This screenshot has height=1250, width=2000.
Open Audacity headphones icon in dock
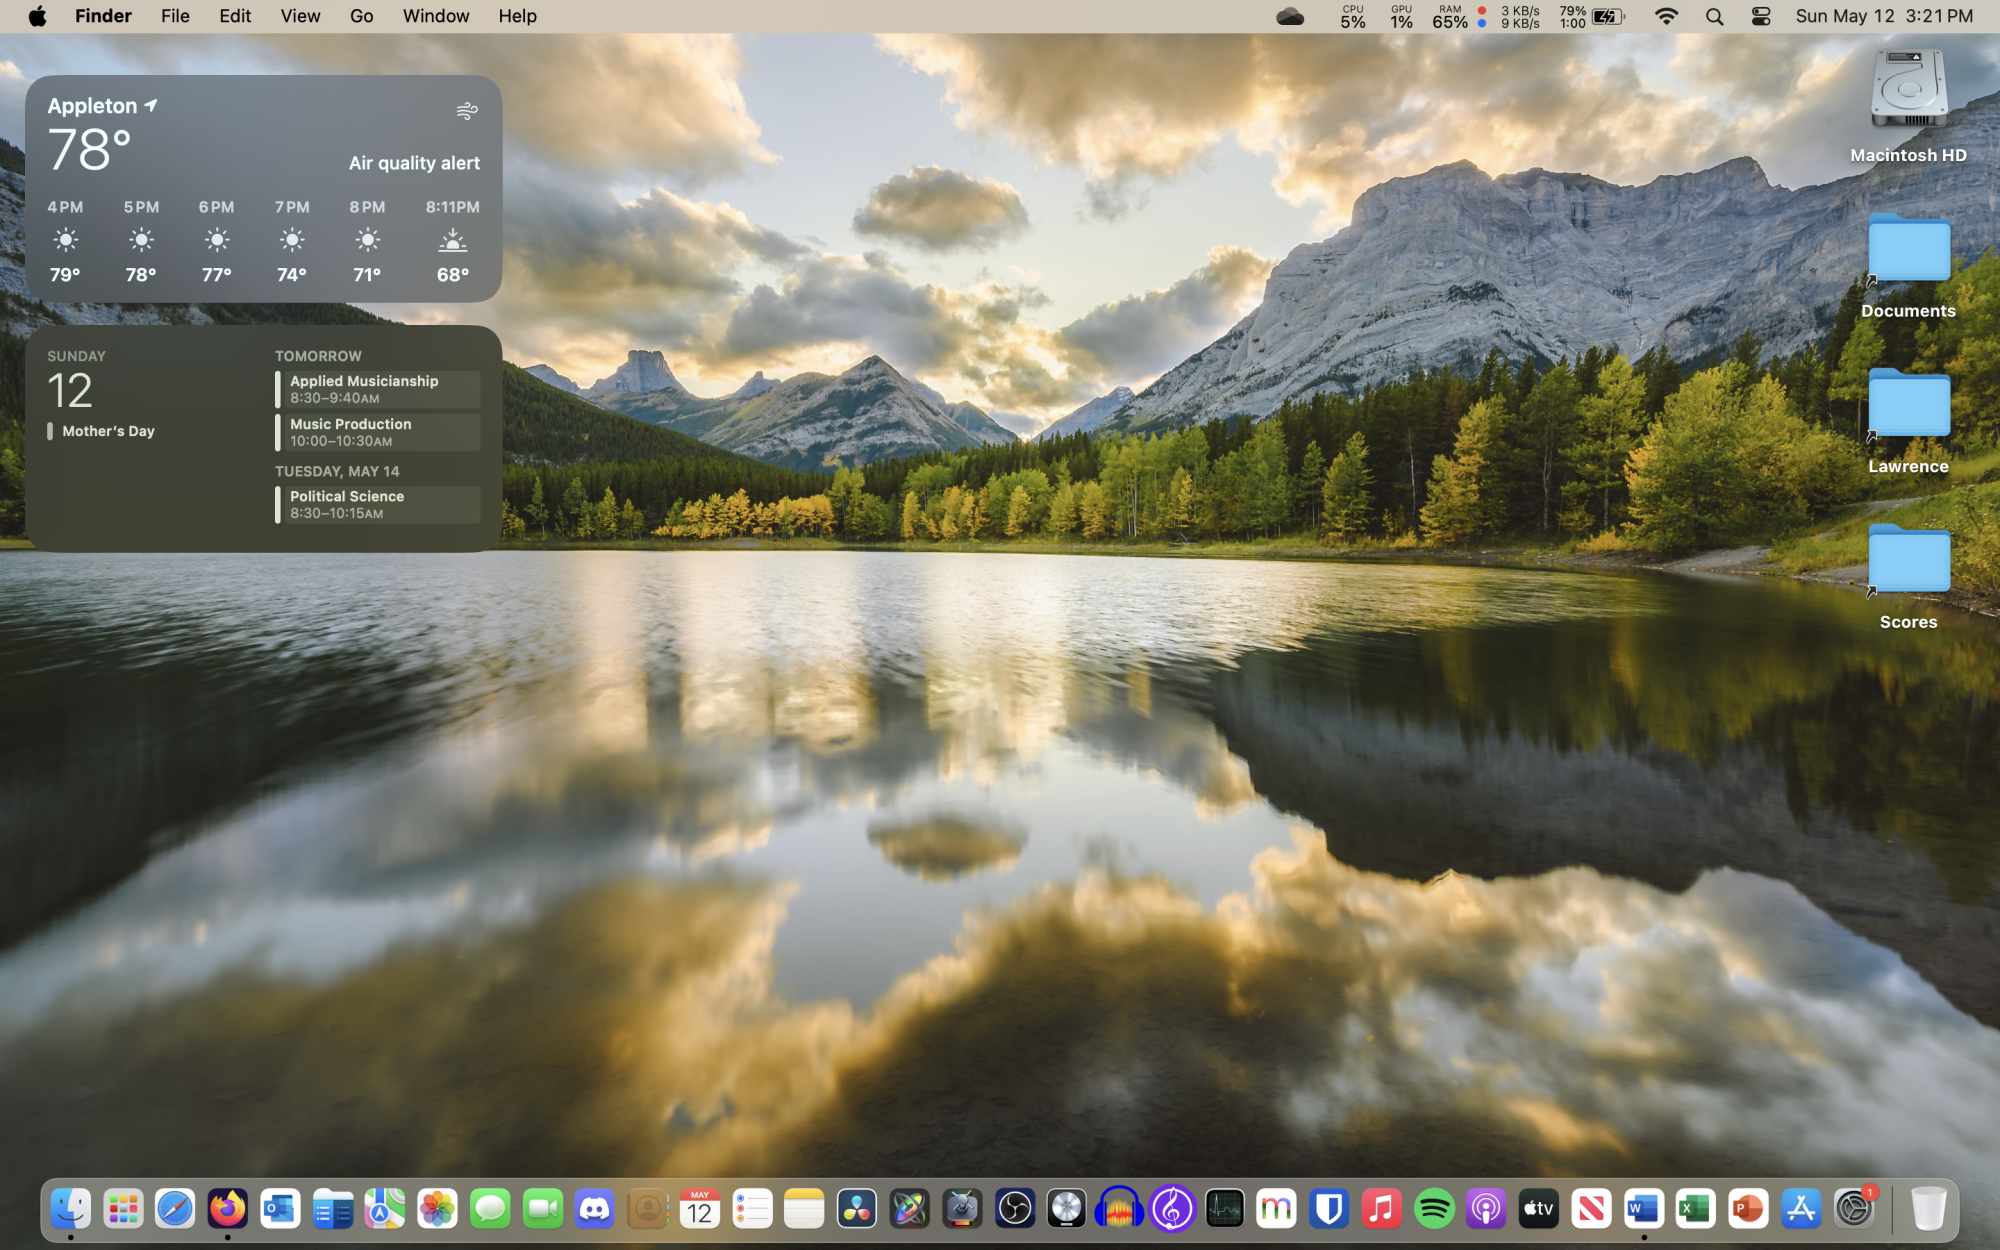(x=1119, y=1209)
